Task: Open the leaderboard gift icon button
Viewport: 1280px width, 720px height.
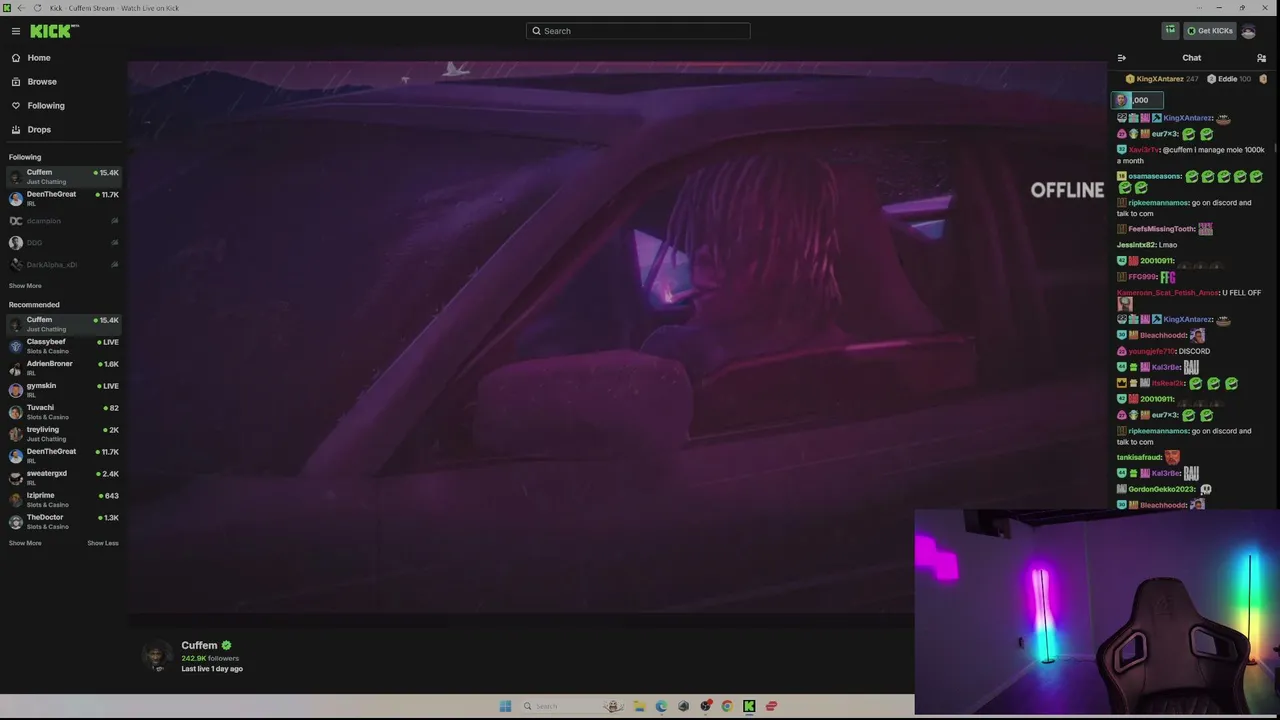Action: [x=1170, y=31]
